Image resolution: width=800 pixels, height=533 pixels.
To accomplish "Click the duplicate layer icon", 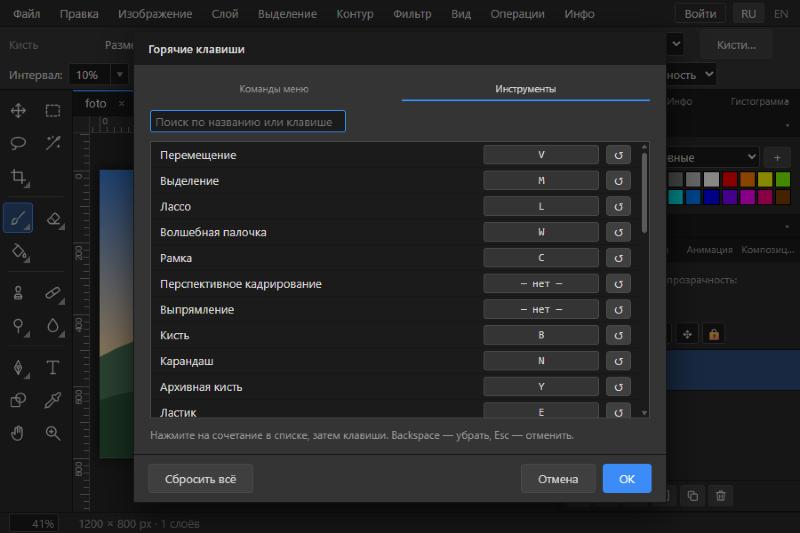I will [692, 496].
